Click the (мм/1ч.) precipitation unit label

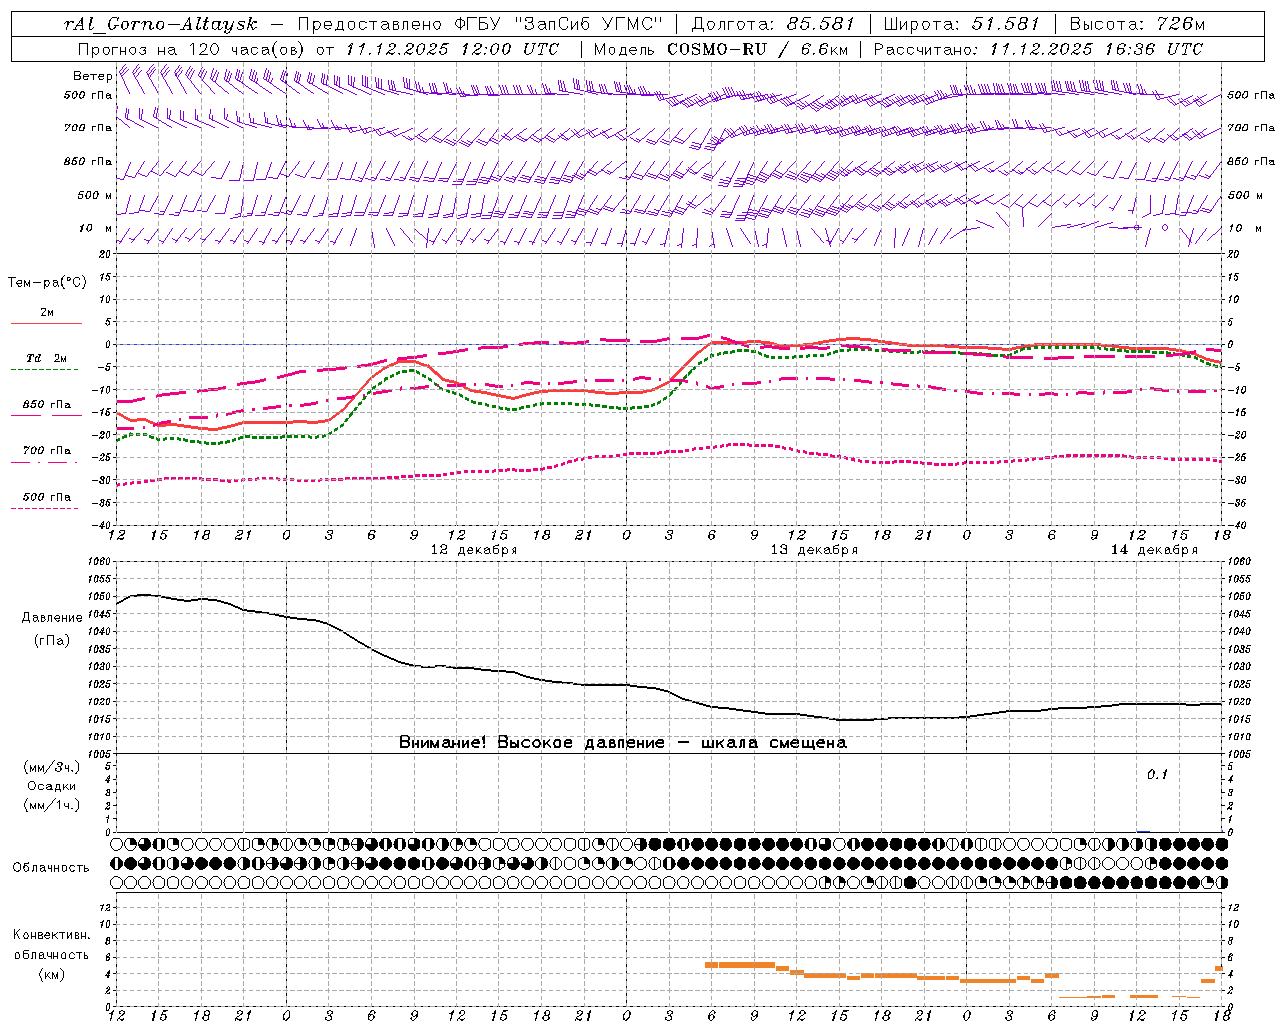click(x=52, y=805)
